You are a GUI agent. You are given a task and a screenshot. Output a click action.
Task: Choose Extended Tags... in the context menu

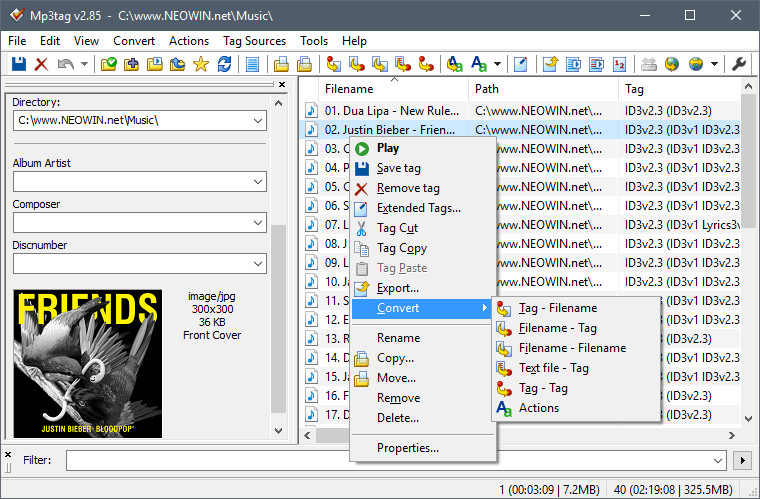pyautogui.click(x=423, y=208)
